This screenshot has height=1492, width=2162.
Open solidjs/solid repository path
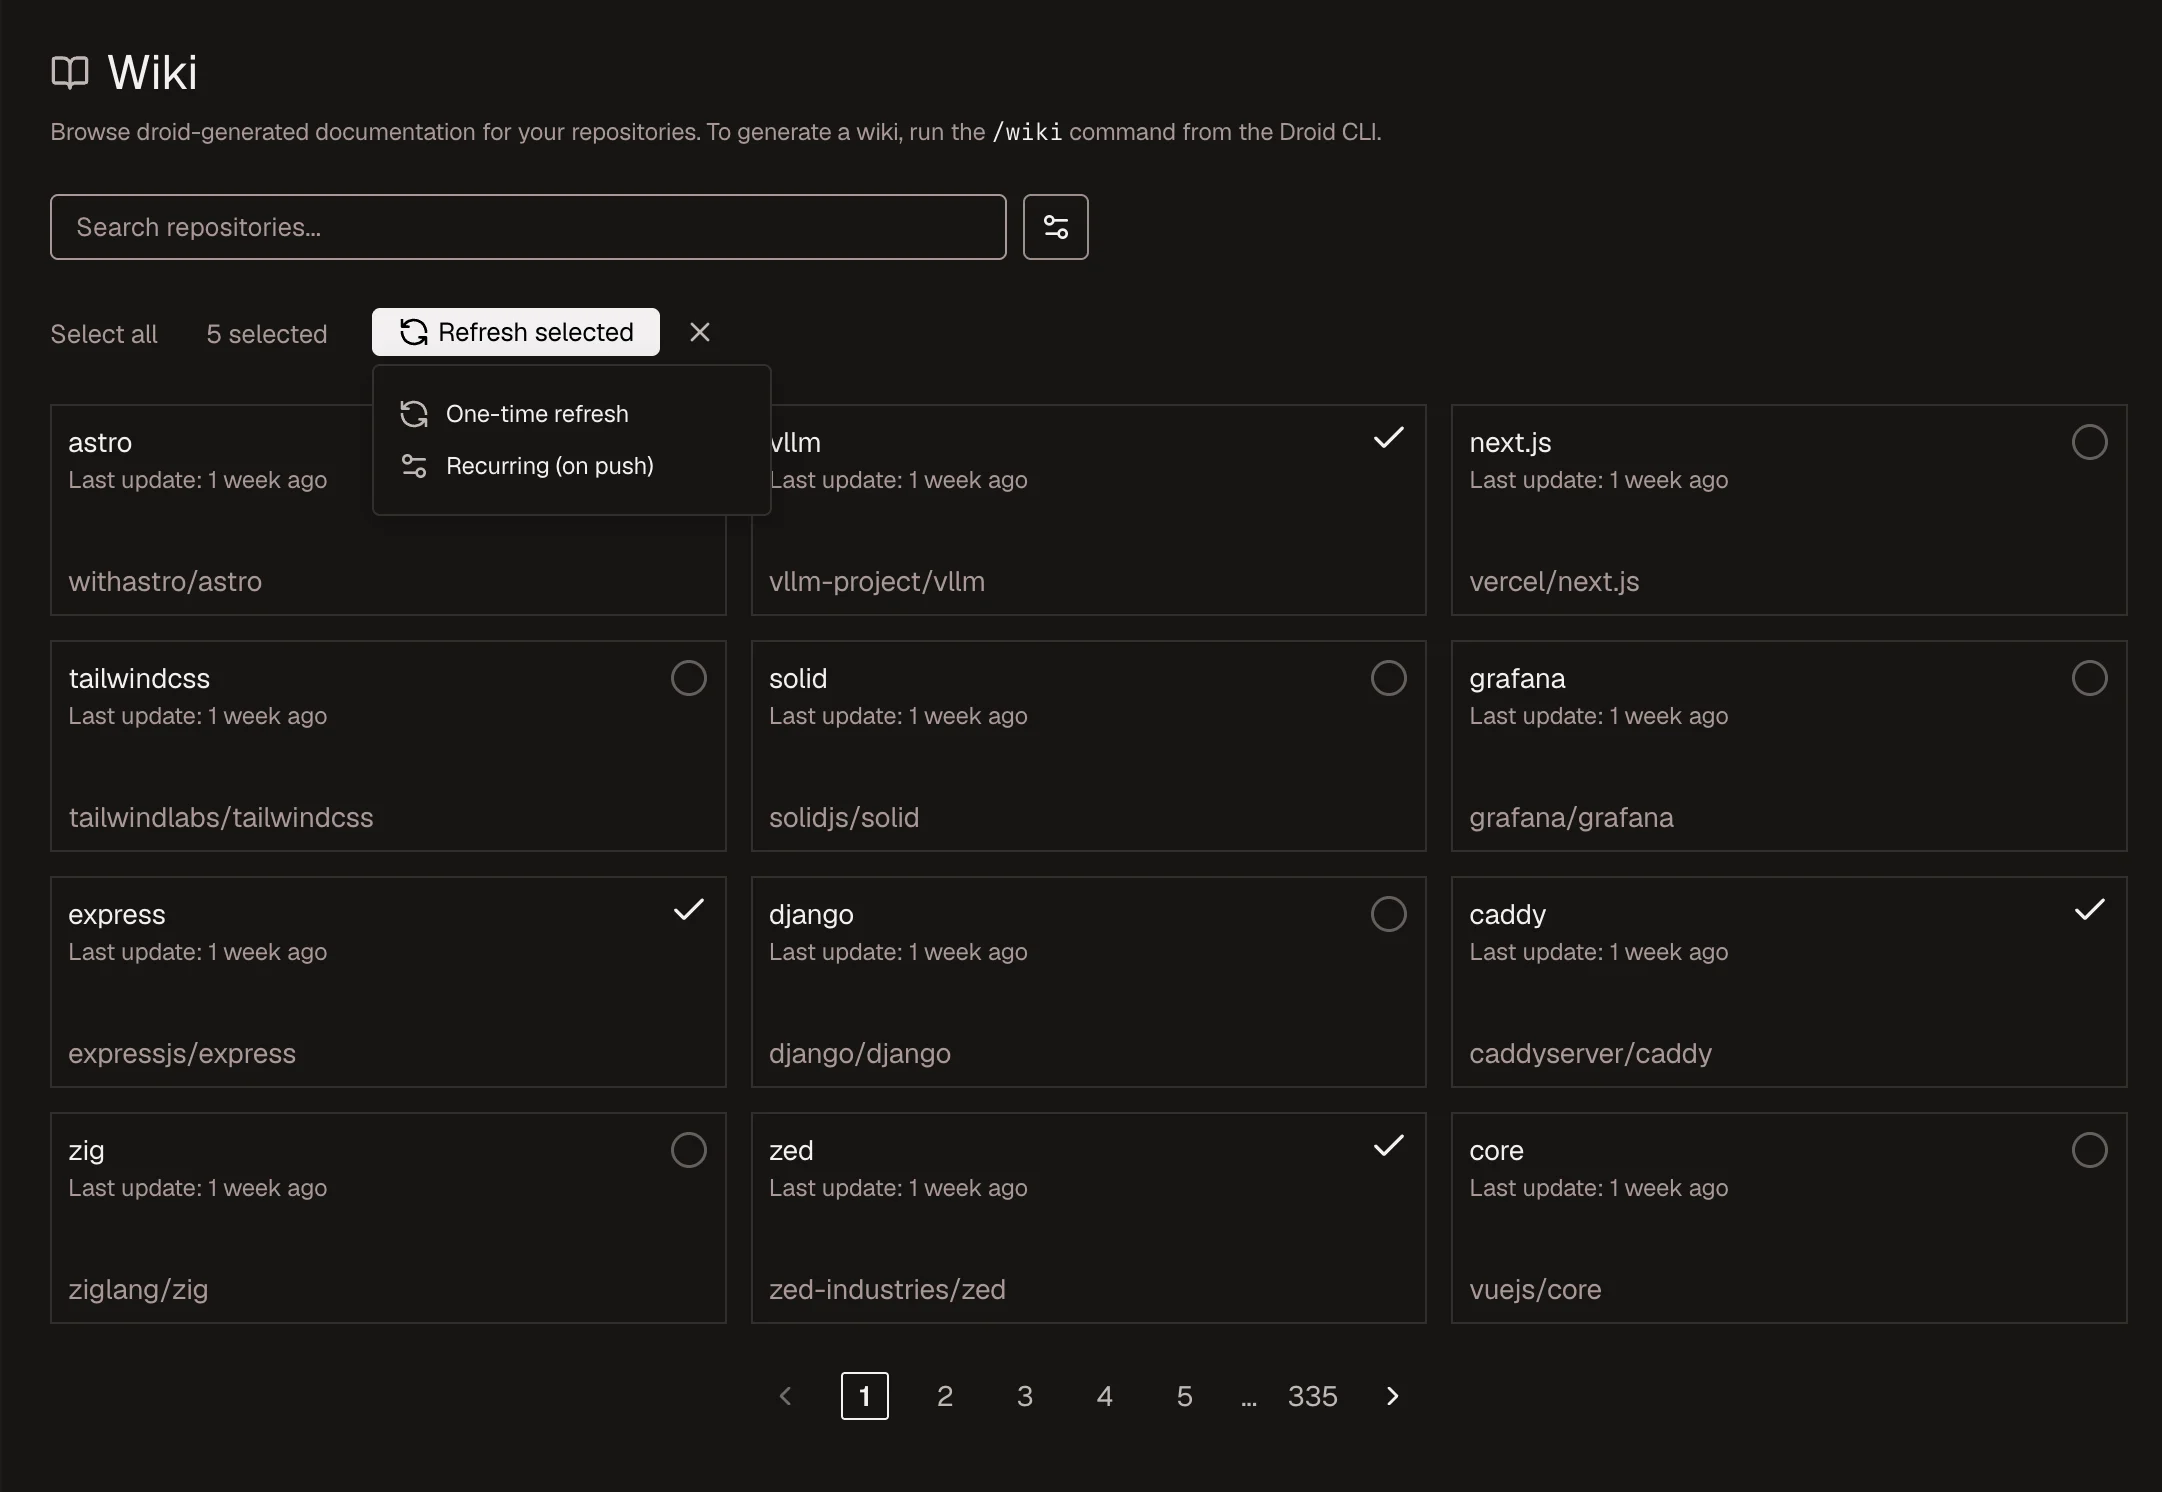click(844, 818)
